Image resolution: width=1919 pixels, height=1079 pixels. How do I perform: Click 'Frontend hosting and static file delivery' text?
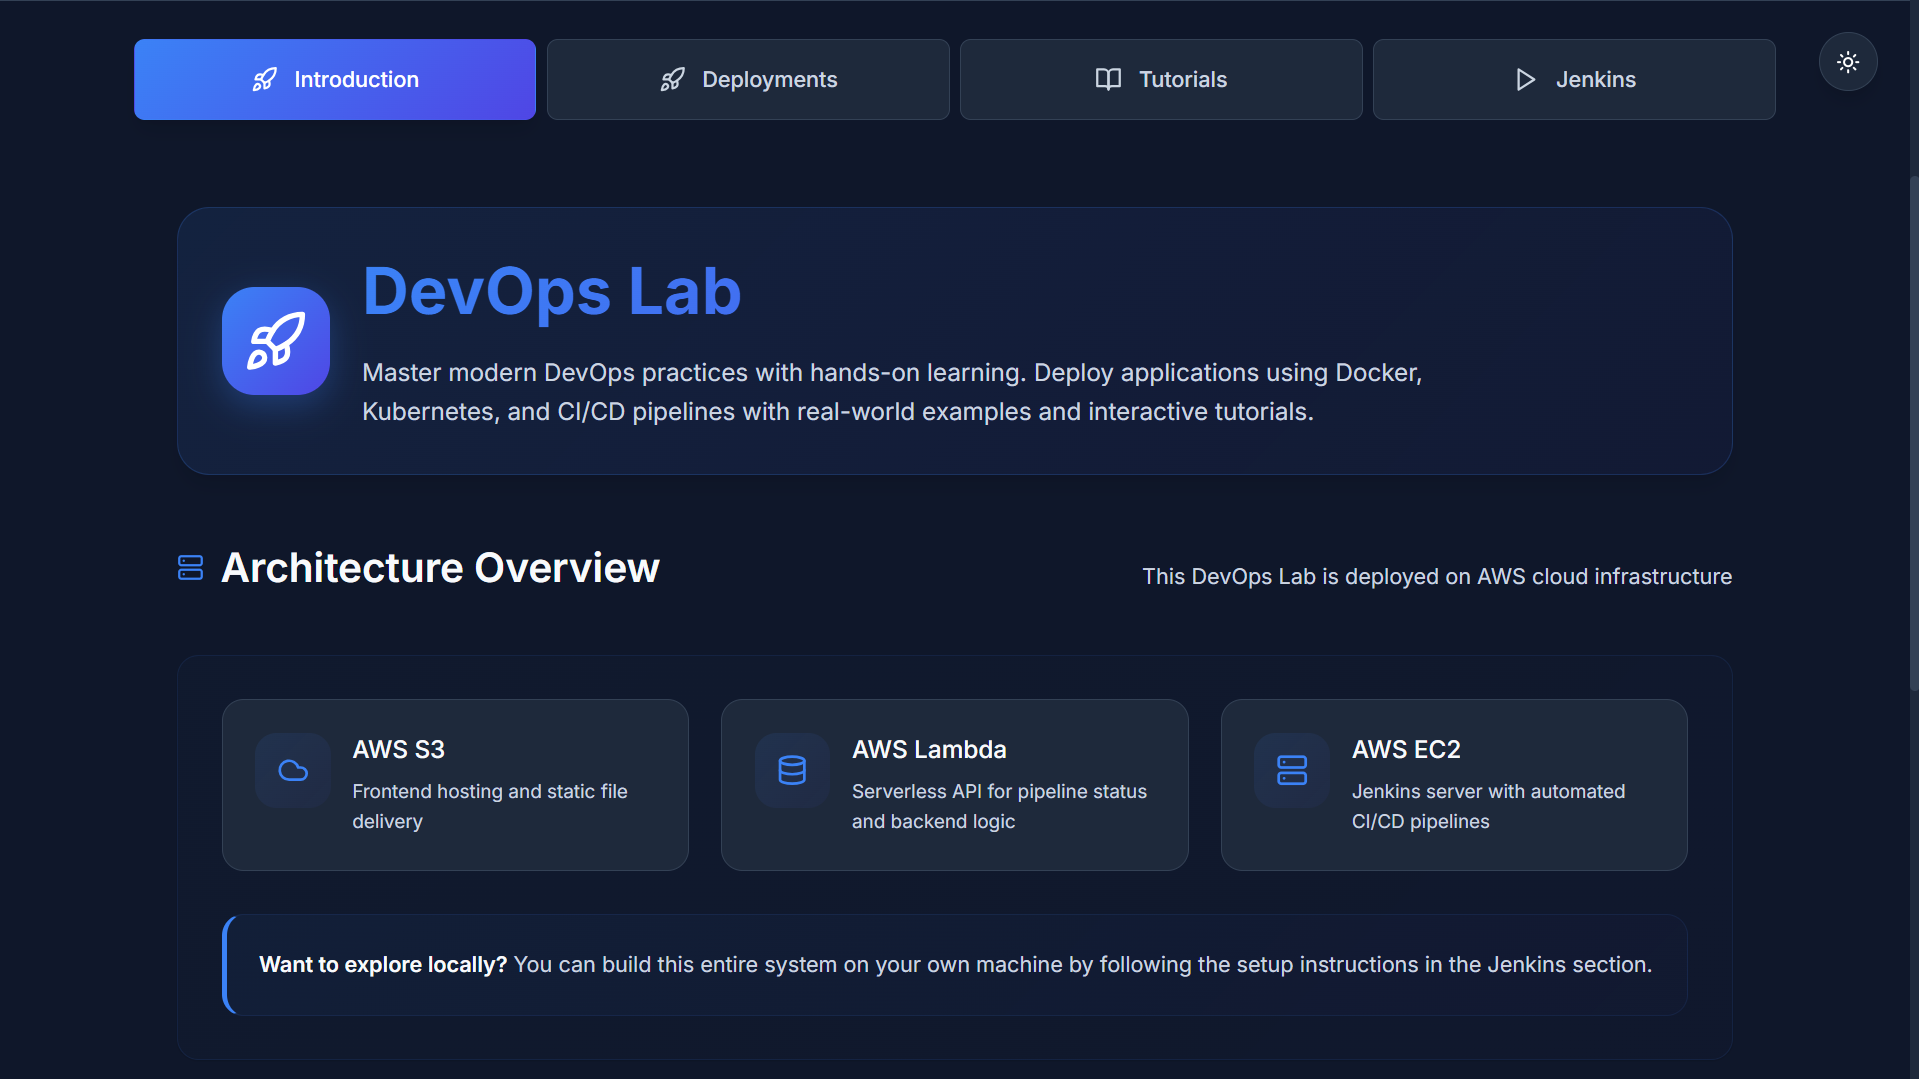[x=490, y=806]
